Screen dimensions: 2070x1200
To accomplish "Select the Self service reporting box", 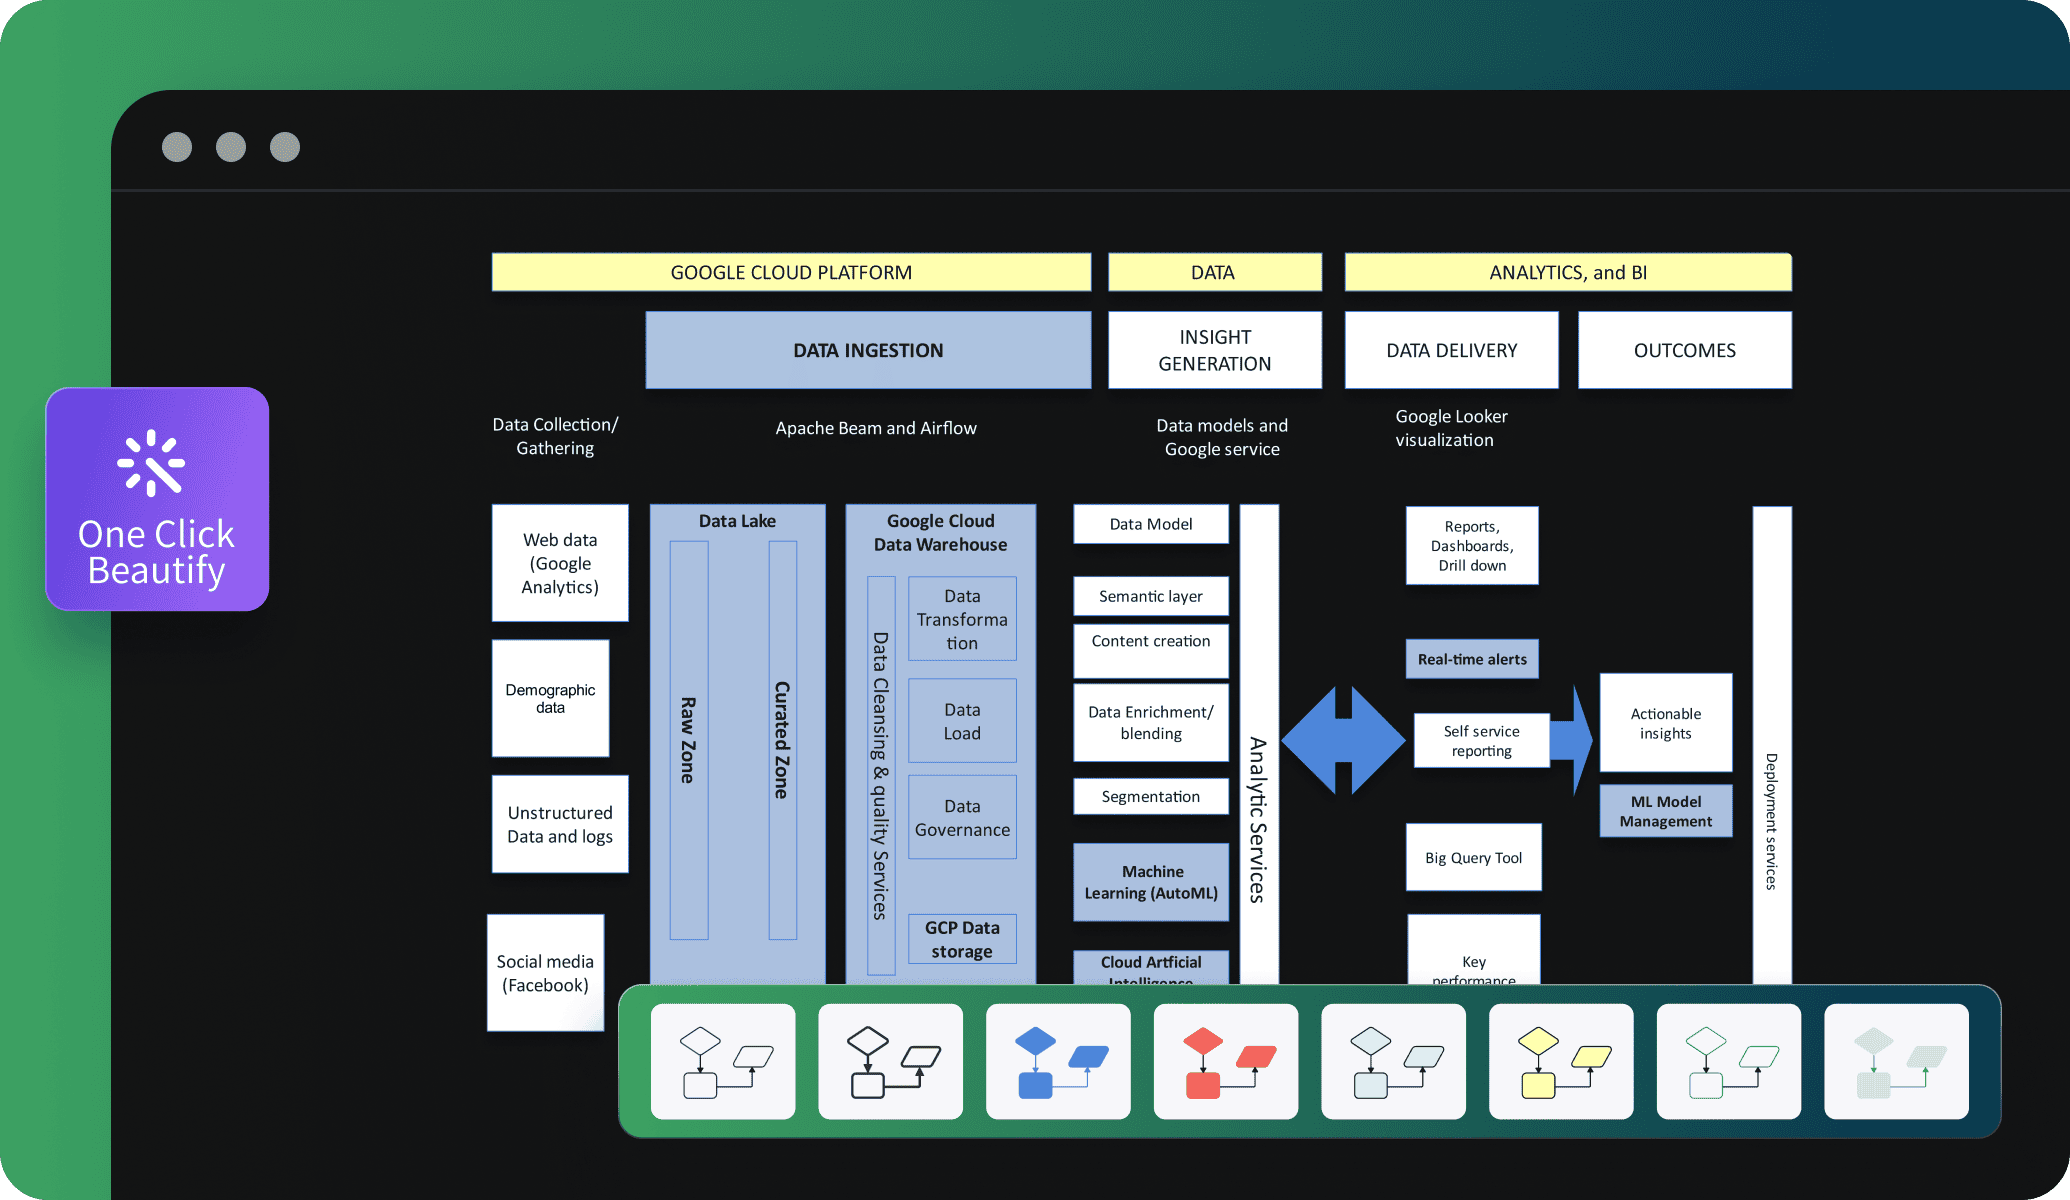I will point(1481,741).
